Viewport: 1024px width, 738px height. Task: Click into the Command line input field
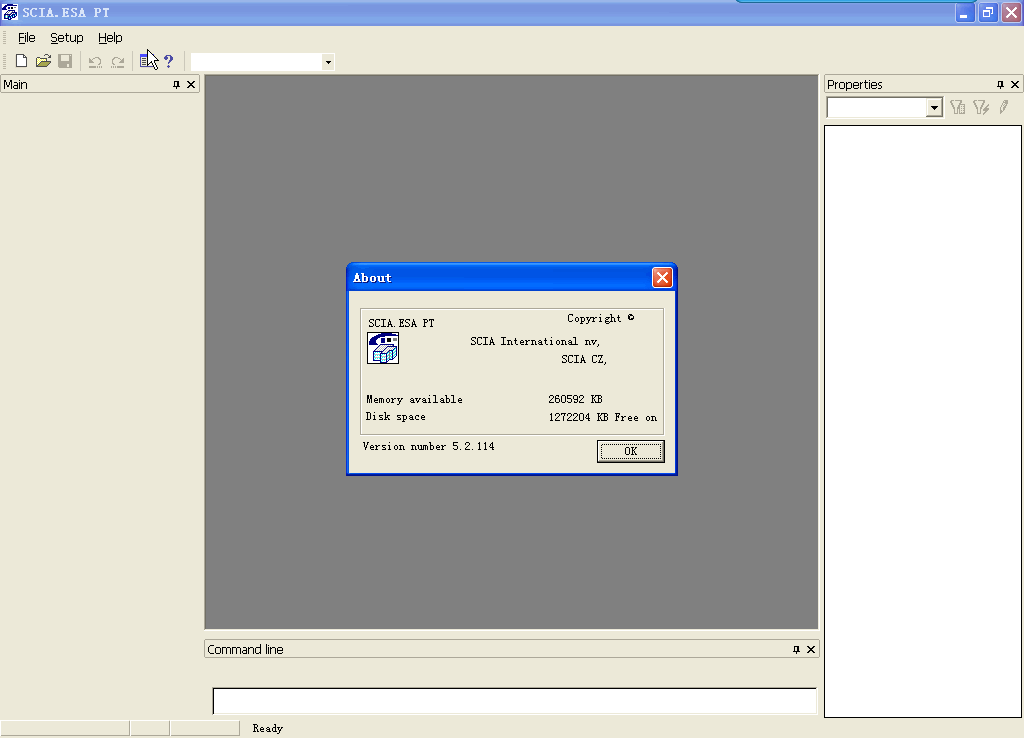tap(515, 701)
